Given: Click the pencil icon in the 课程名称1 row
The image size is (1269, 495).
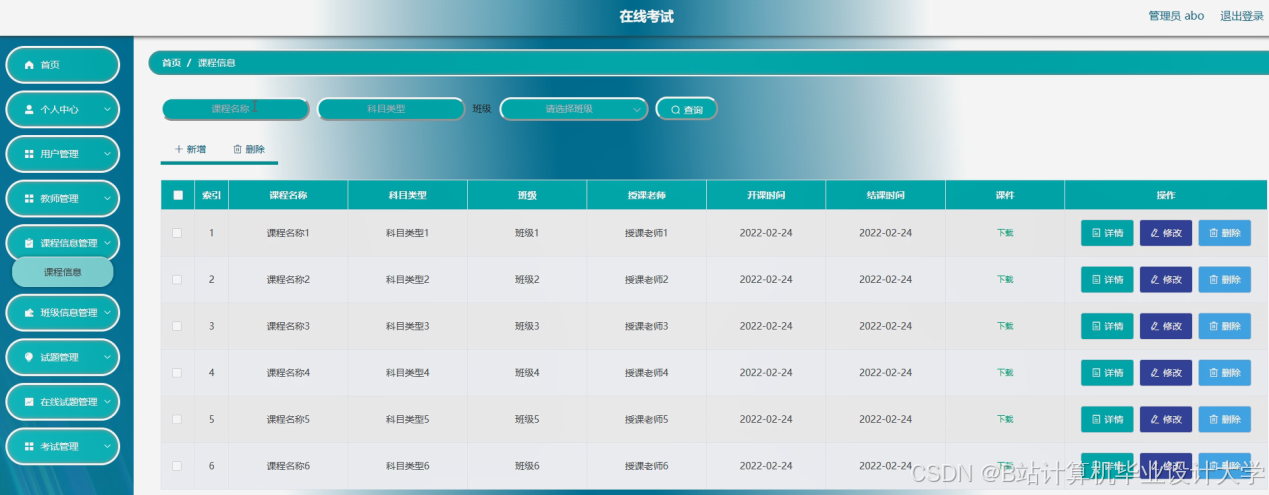Looking at the screenshot, I should 1155,233.
